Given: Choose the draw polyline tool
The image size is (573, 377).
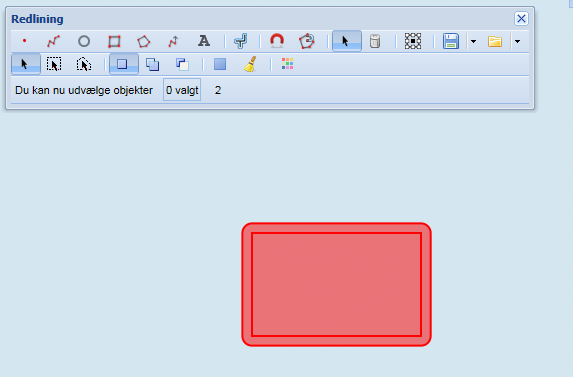Looking at the screenshot, I should (x=54, y=41).
